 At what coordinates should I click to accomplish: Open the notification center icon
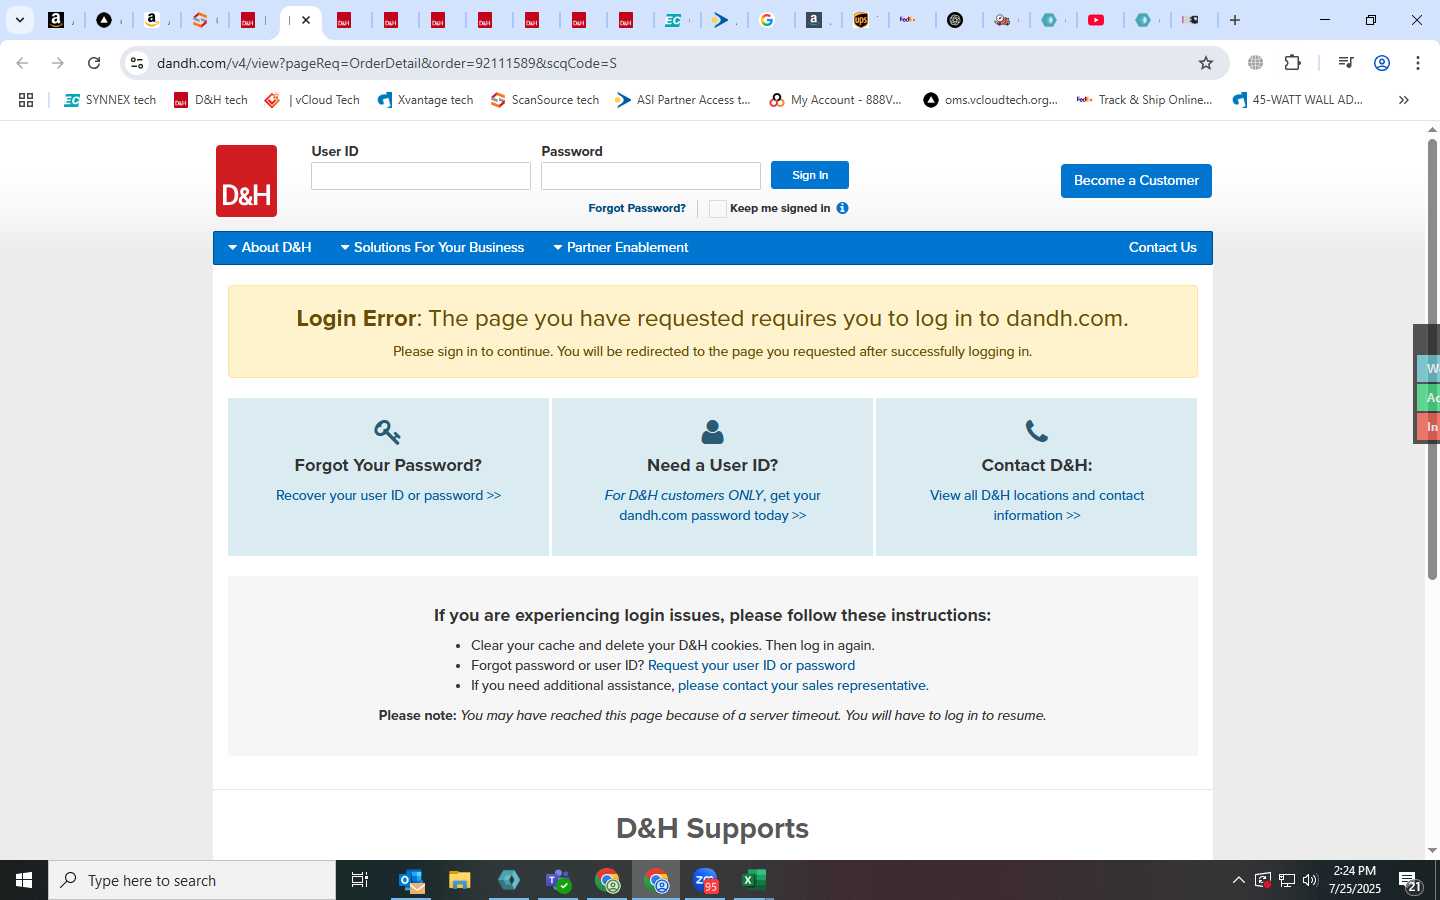point(1410,882)
